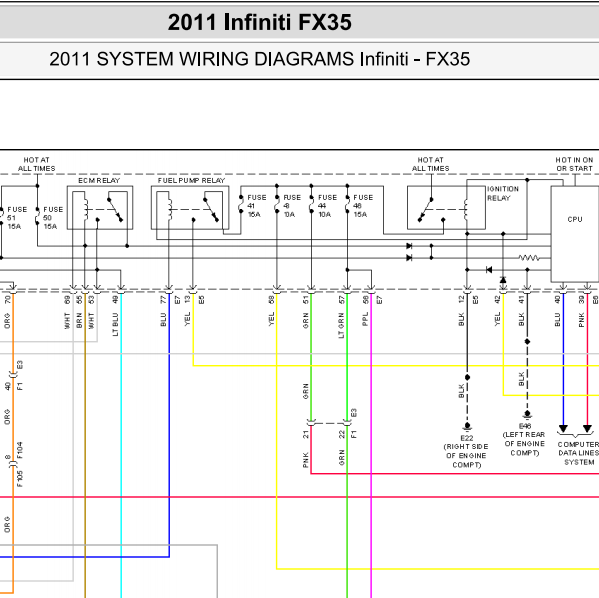Click the ignition relay switch contact symbol

(426, 210)
